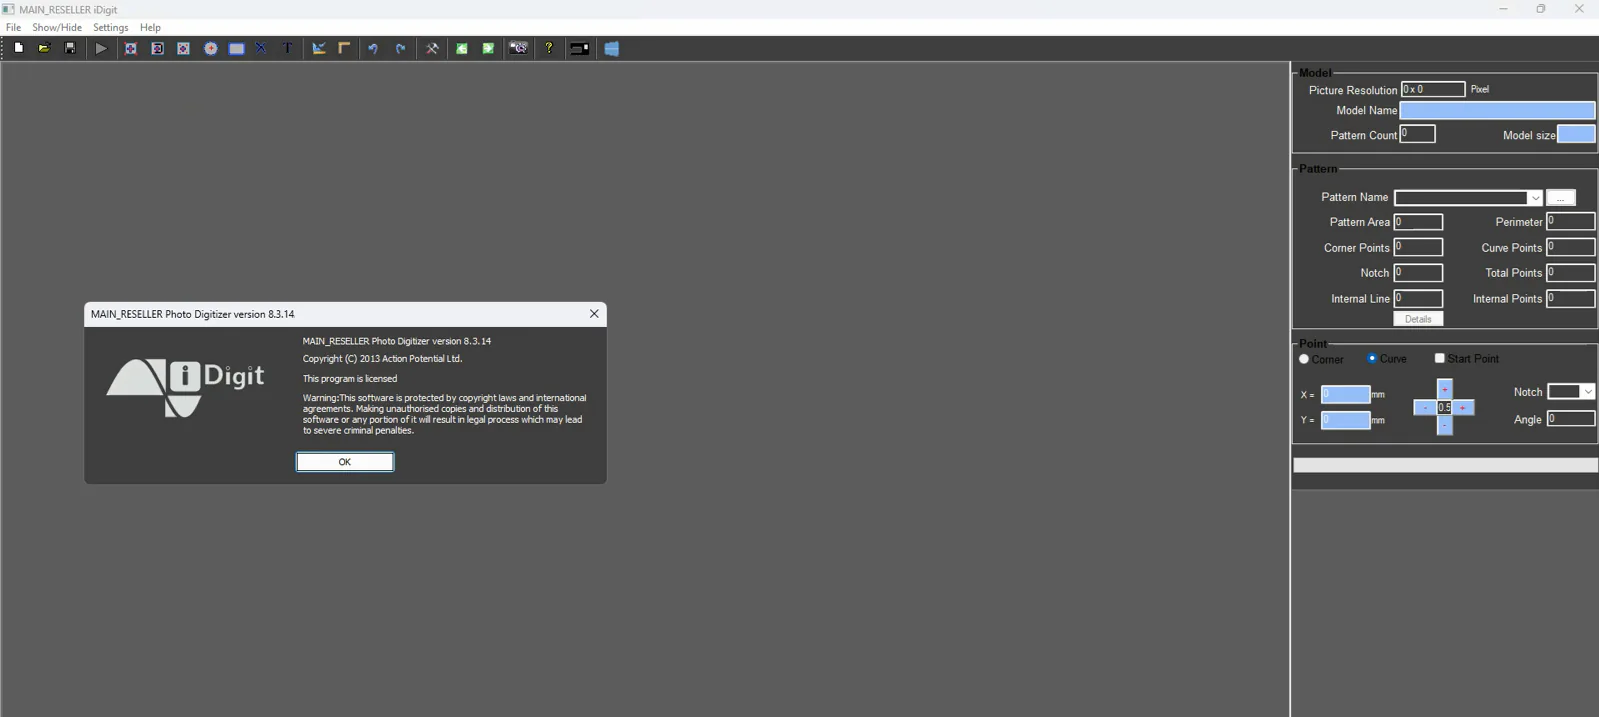The width and height of the screenshot is (1599, 717).
Task: Click the Pattern Area field
Action: pos(1418,222)
